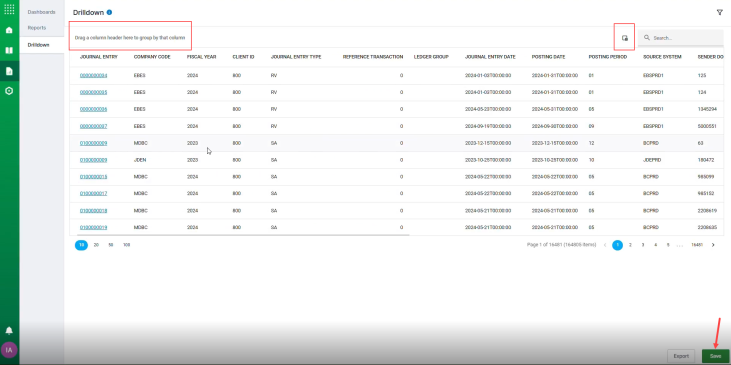Set page size to 10

point(81,245)
